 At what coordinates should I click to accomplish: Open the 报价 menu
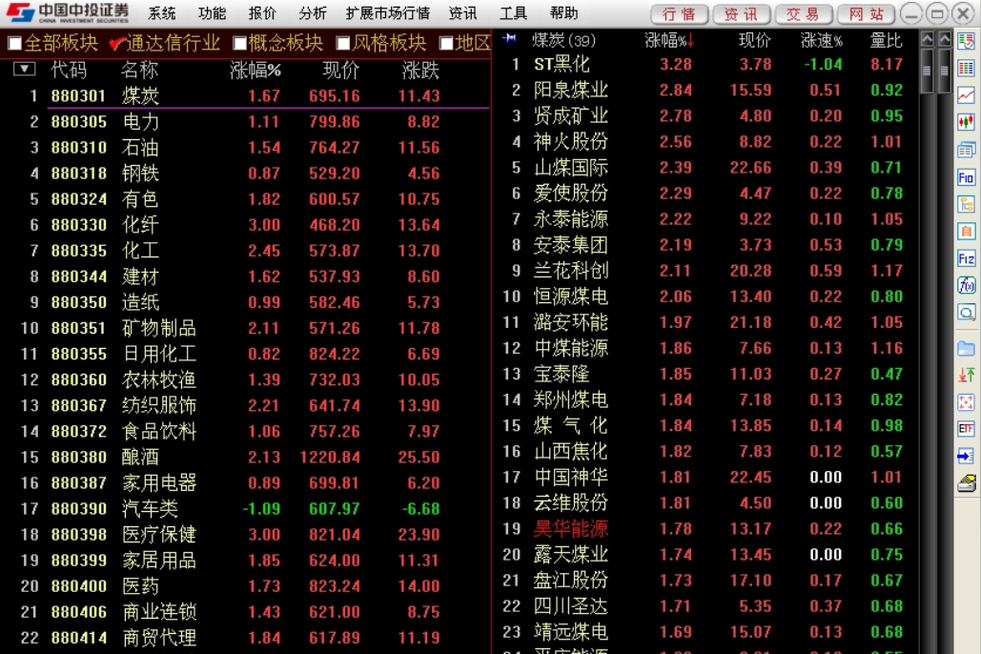coord(262,13)
